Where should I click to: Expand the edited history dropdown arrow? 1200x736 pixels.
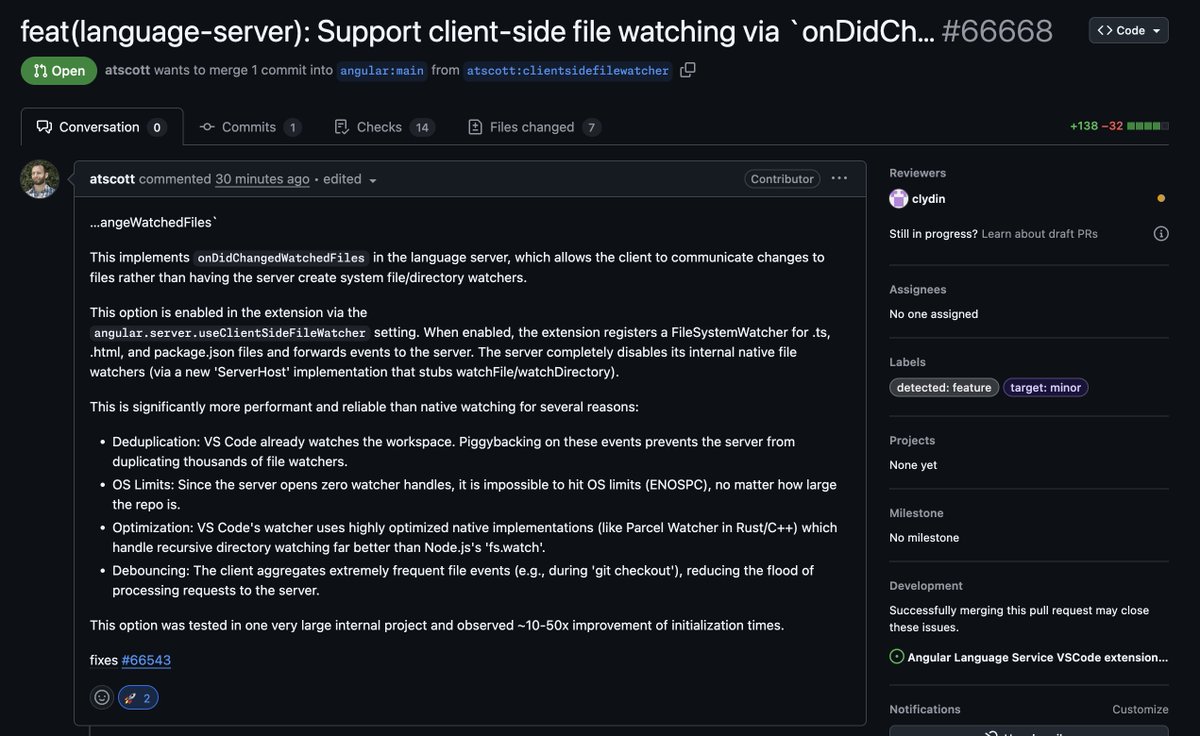tap(373, 180)
